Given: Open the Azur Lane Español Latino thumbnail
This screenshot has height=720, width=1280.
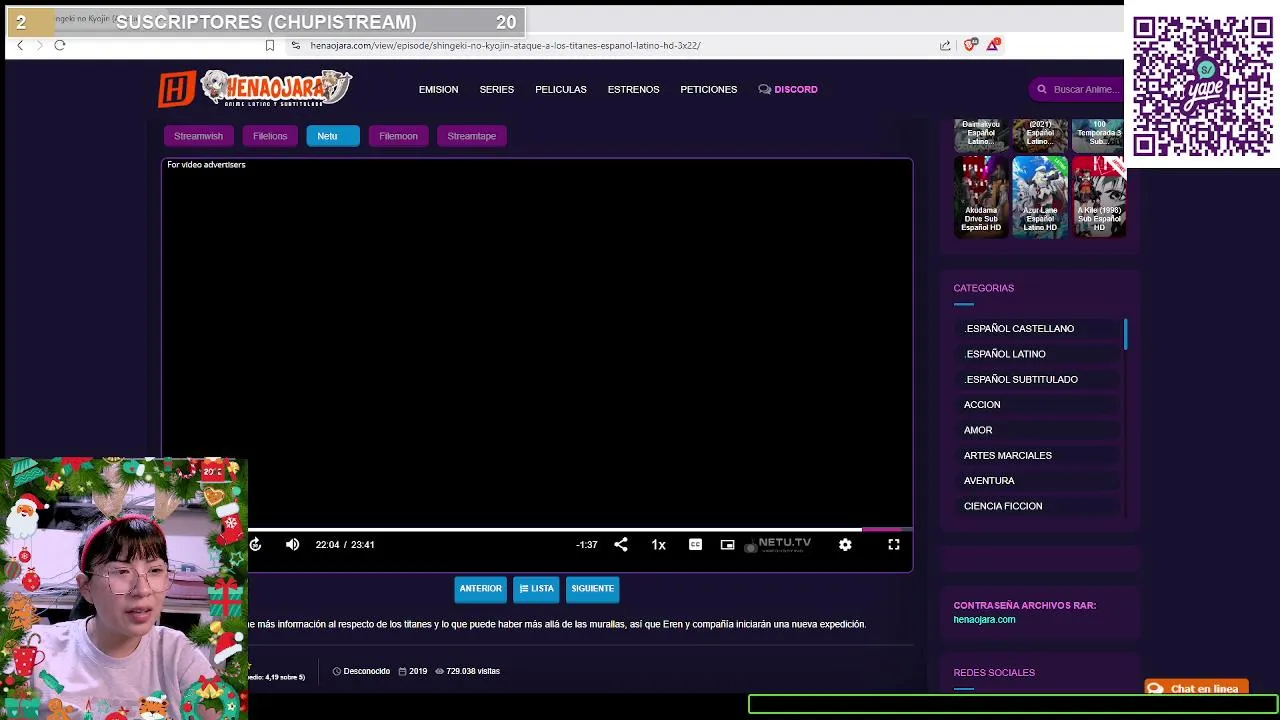Looking at the screenshot, I should coord(1040,196).
